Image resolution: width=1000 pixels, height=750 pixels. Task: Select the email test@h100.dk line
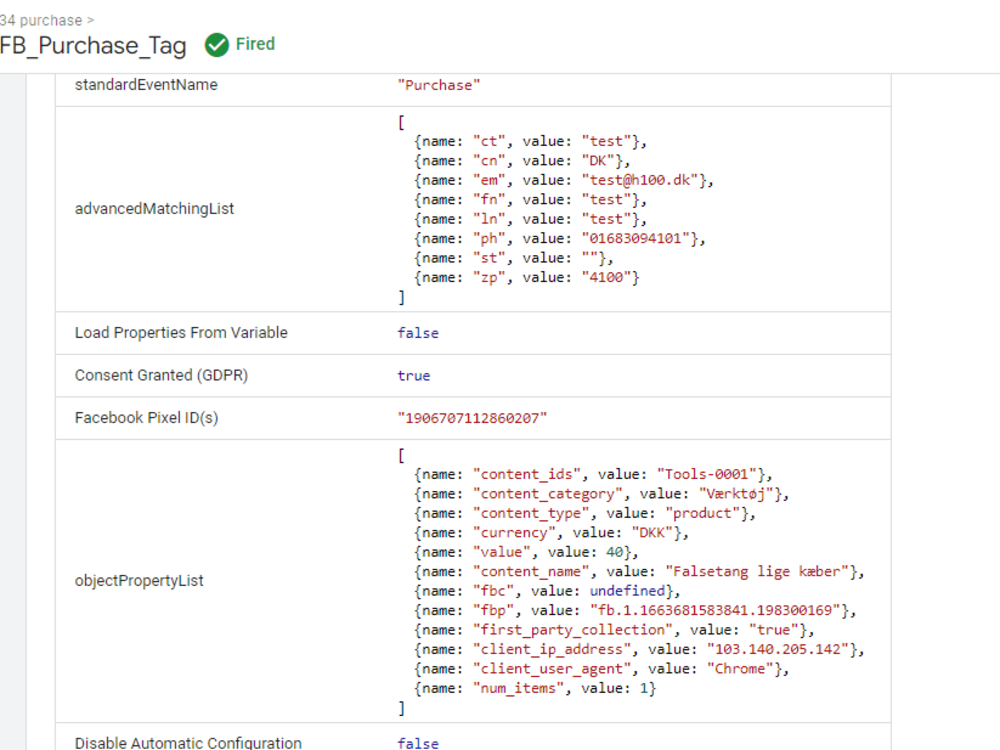pyautogui.click(x=564, y=180)
